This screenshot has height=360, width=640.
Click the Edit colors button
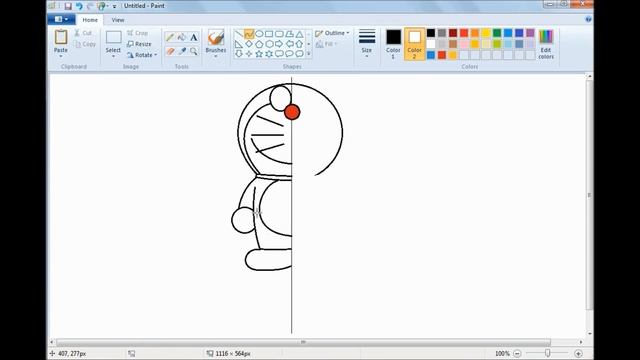(546, 44)
